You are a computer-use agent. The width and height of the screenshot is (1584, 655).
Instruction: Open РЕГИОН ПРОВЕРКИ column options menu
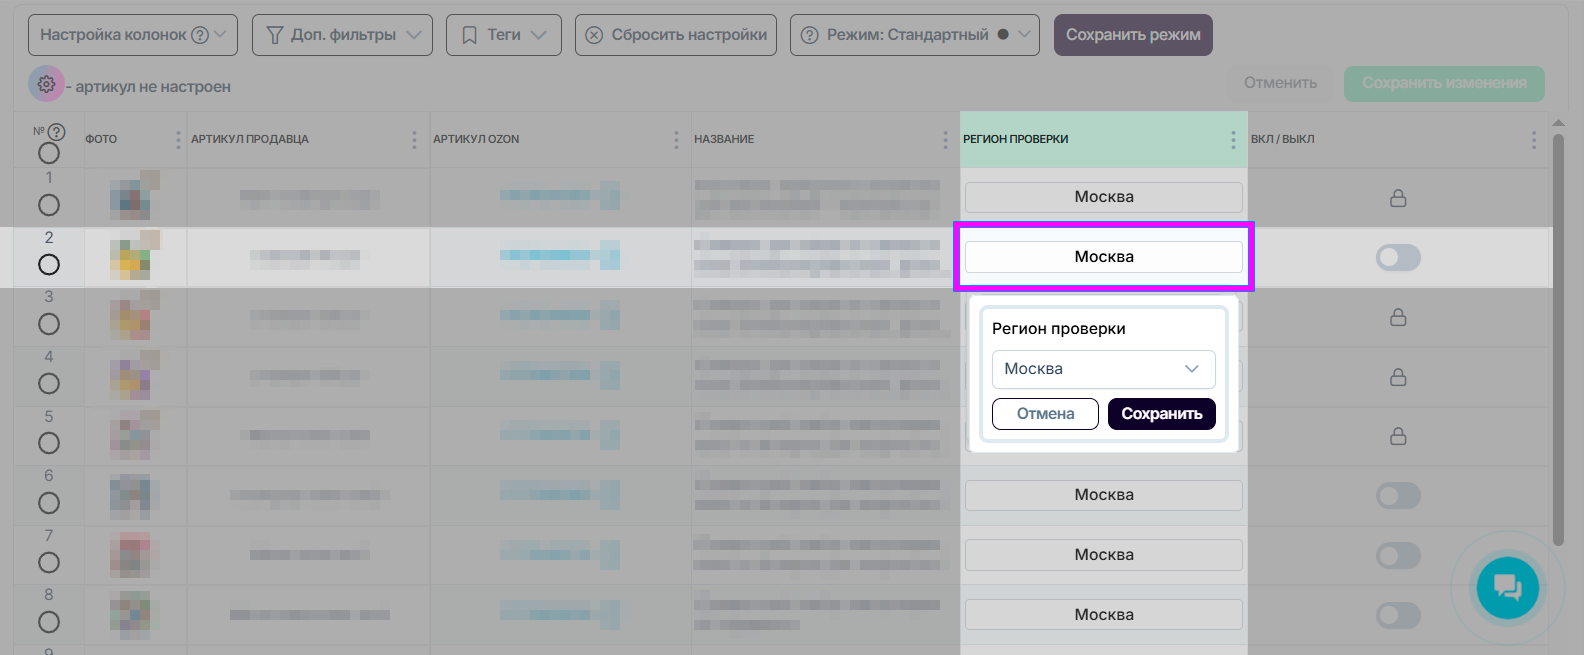[1233, 140]
